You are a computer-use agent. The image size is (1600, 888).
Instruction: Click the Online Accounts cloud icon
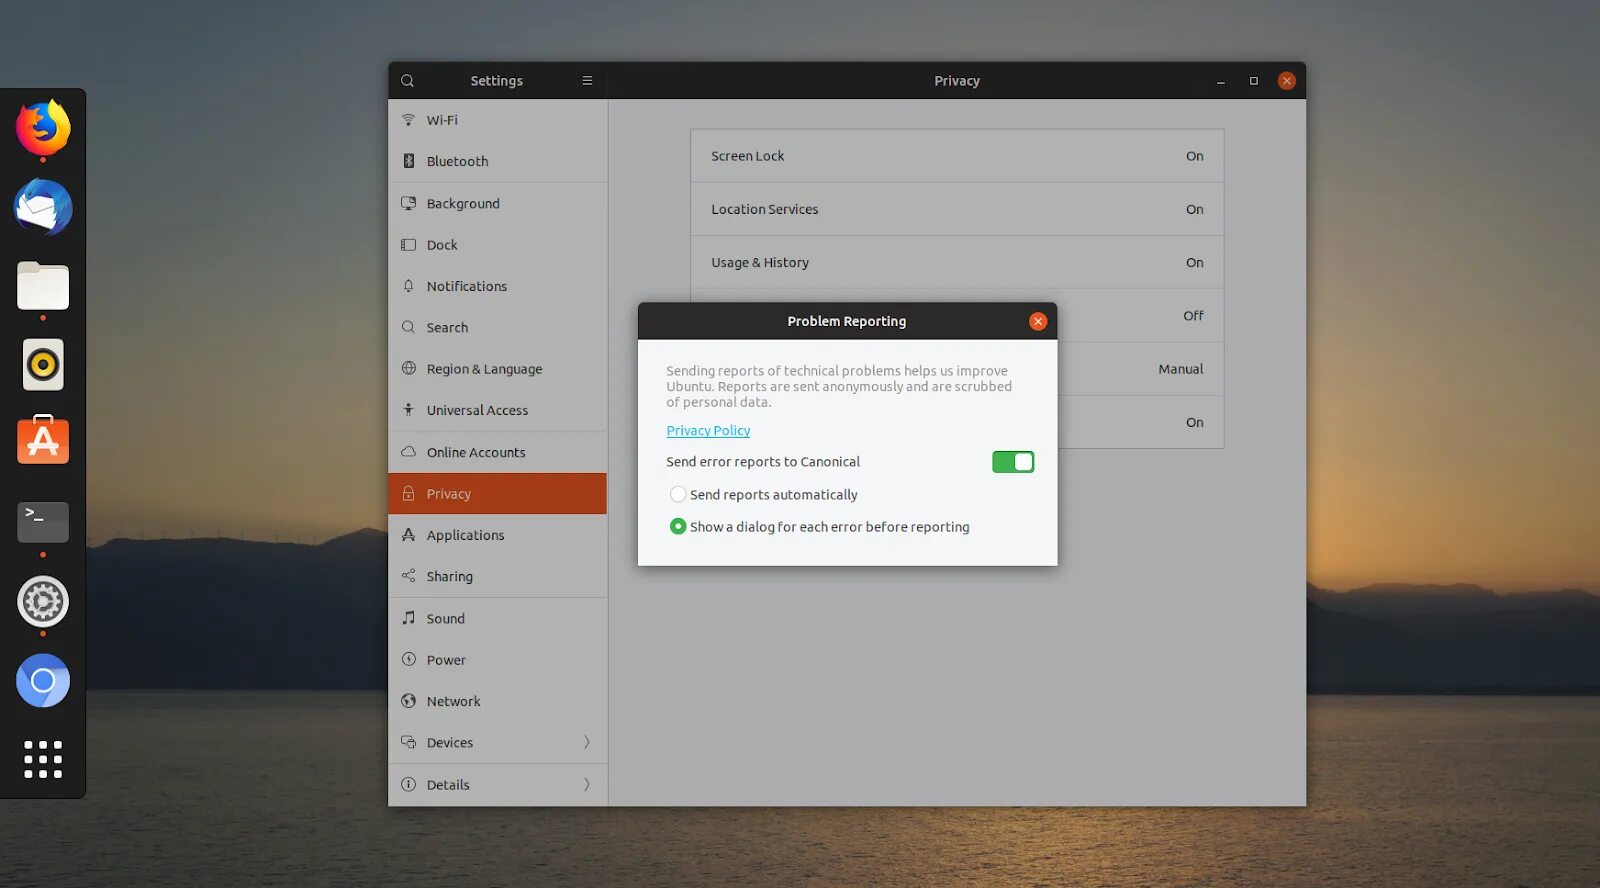[408, 452]
